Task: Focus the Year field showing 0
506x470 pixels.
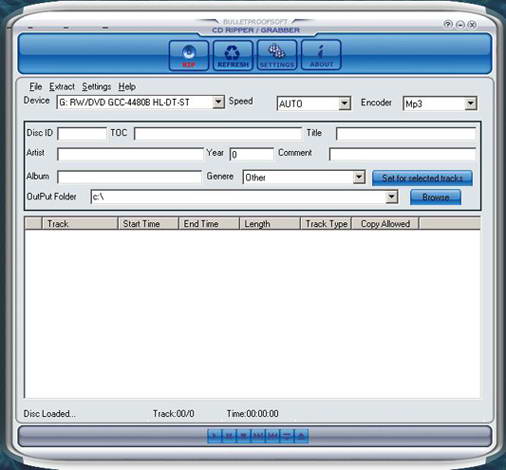Action: coord(252,154)
